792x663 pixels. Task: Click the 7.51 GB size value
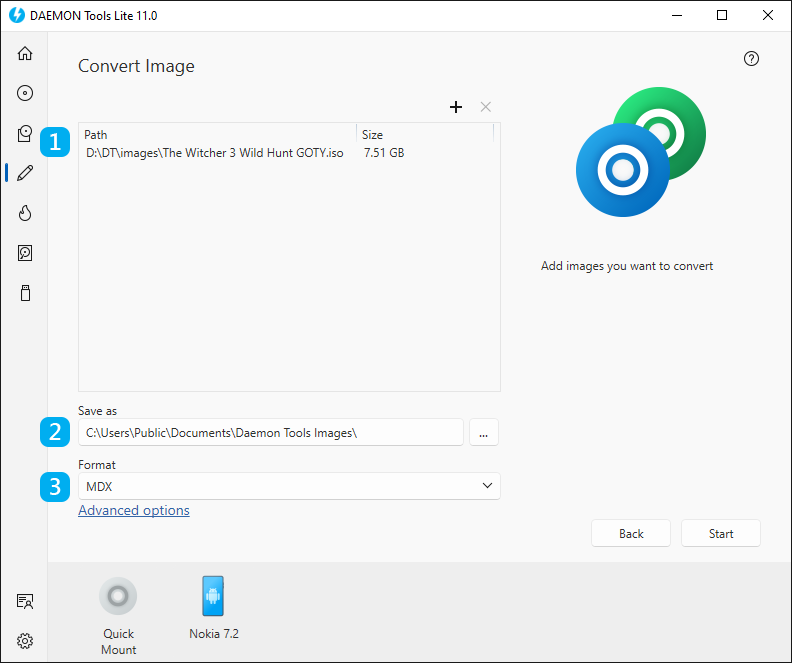pyautogui.click(x=384, y=153)
